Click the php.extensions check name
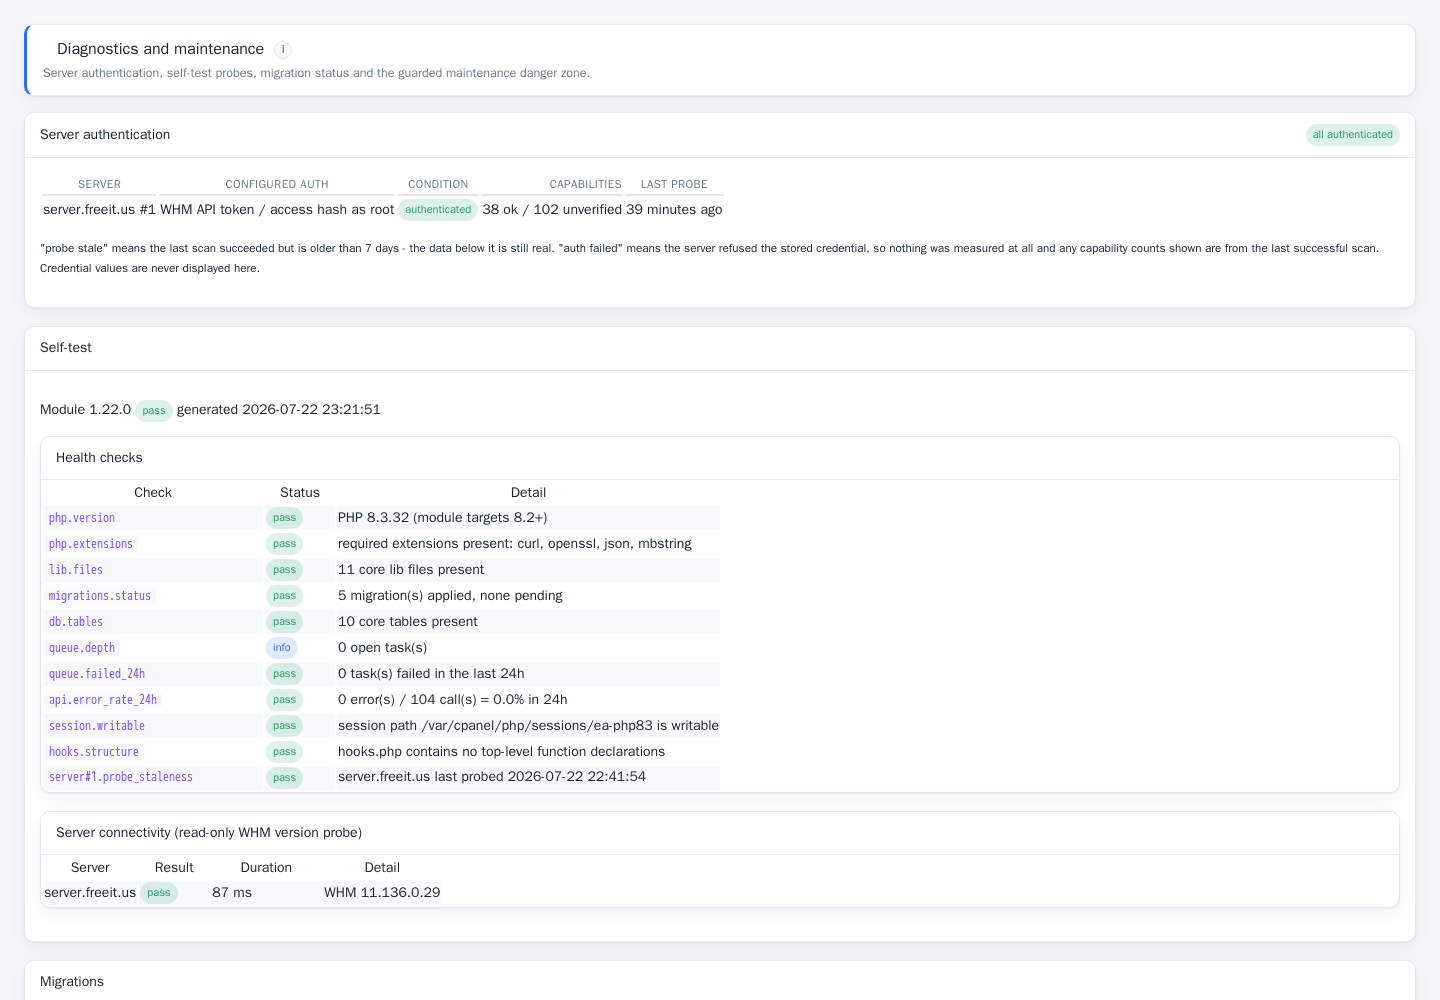This screenshot has height=1000, width=1440. coord(91,544)
